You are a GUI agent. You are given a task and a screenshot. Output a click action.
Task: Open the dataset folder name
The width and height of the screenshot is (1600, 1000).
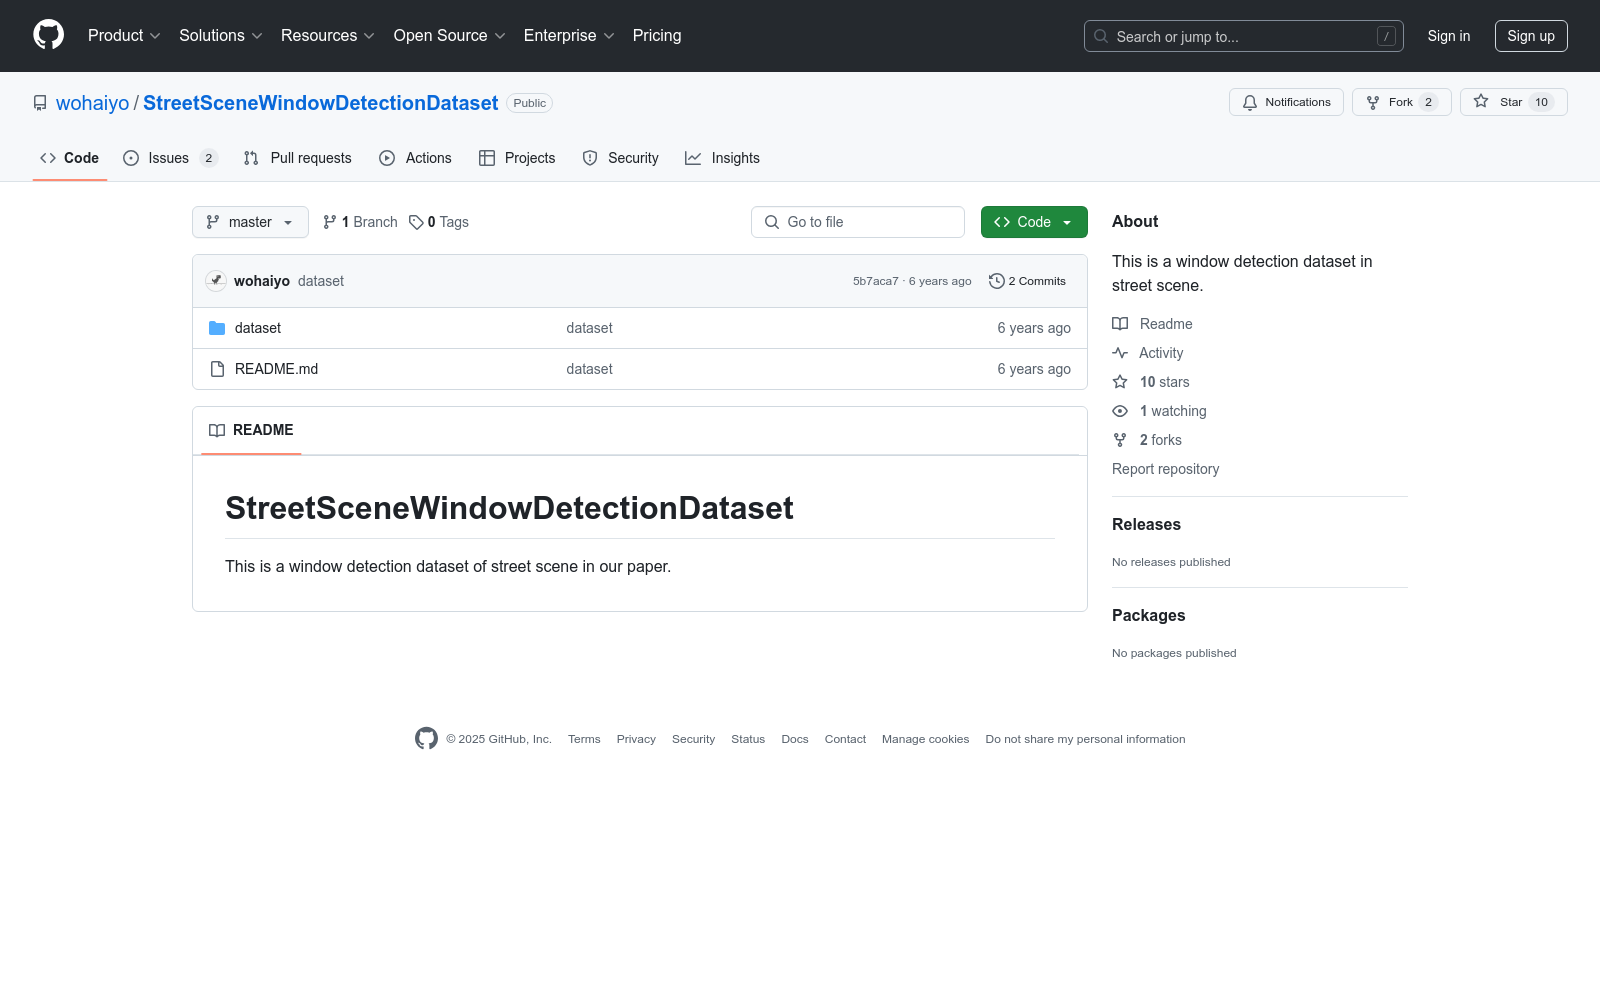tap(258, 328)
